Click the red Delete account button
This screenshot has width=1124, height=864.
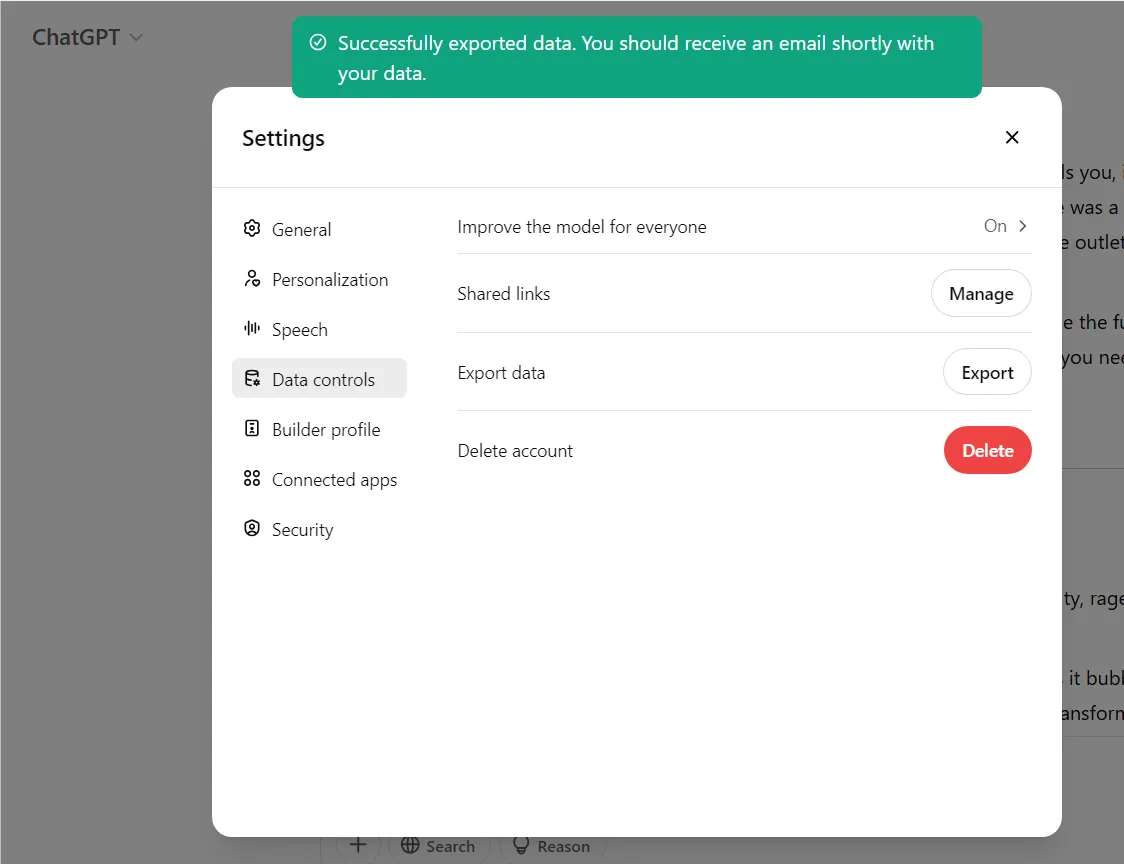point(987,450)
